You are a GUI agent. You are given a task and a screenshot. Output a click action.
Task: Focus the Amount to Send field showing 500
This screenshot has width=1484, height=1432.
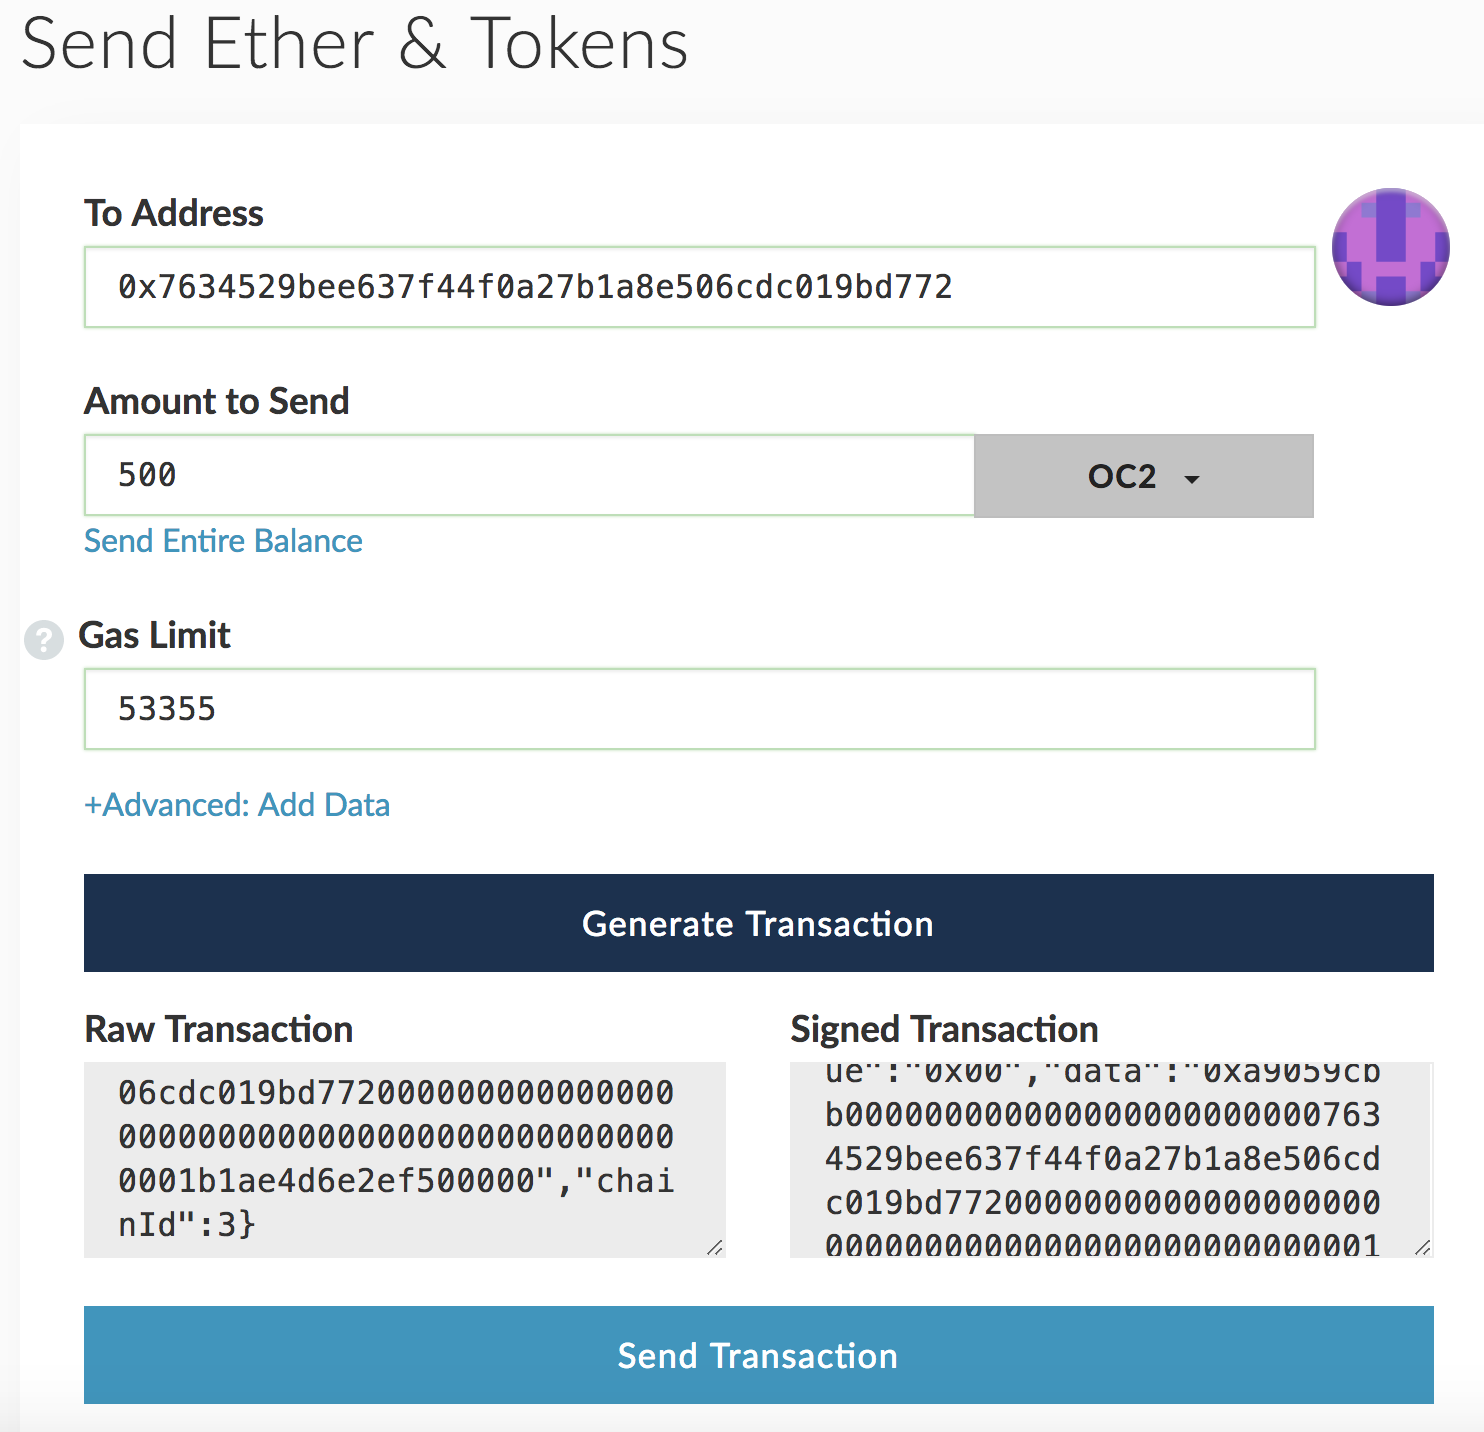point(529,475)
